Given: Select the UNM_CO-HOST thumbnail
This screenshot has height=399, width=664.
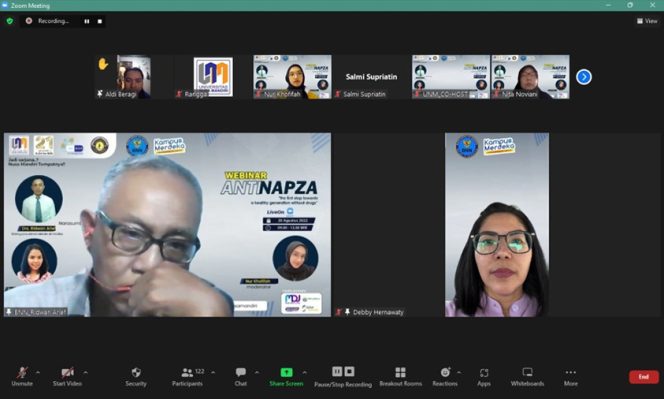Looking at the screenshot, I should click(x=451, y=77).
